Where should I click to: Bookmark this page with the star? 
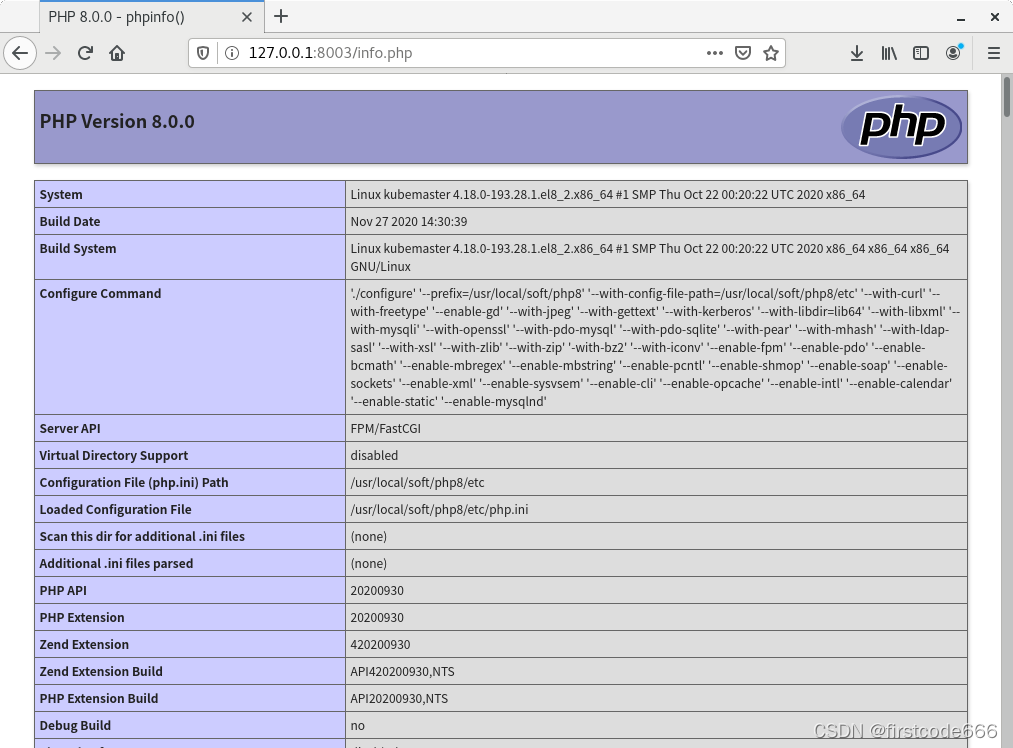click(x=771, y=53)
